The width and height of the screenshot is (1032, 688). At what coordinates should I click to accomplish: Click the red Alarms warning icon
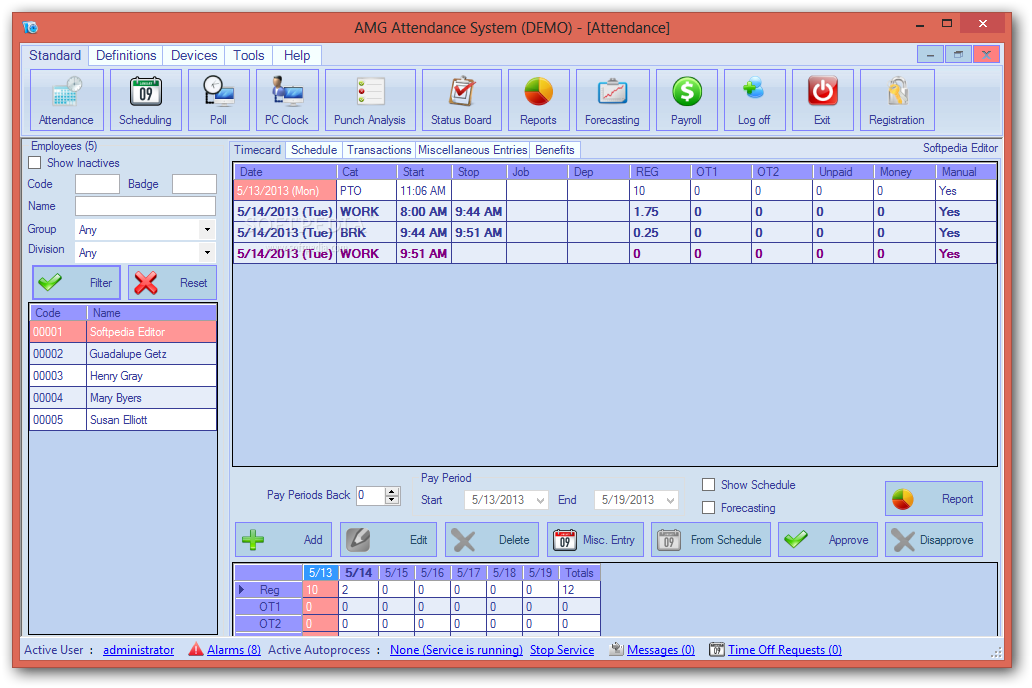coord(195,649)
